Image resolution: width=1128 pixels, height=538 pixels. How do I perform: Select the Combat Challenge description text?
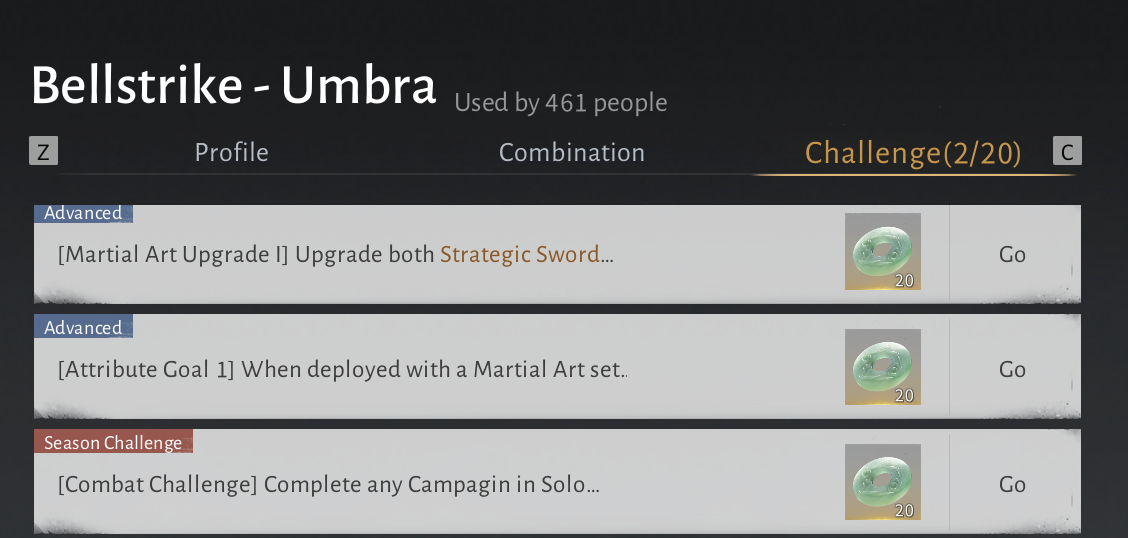click(328, 485)
